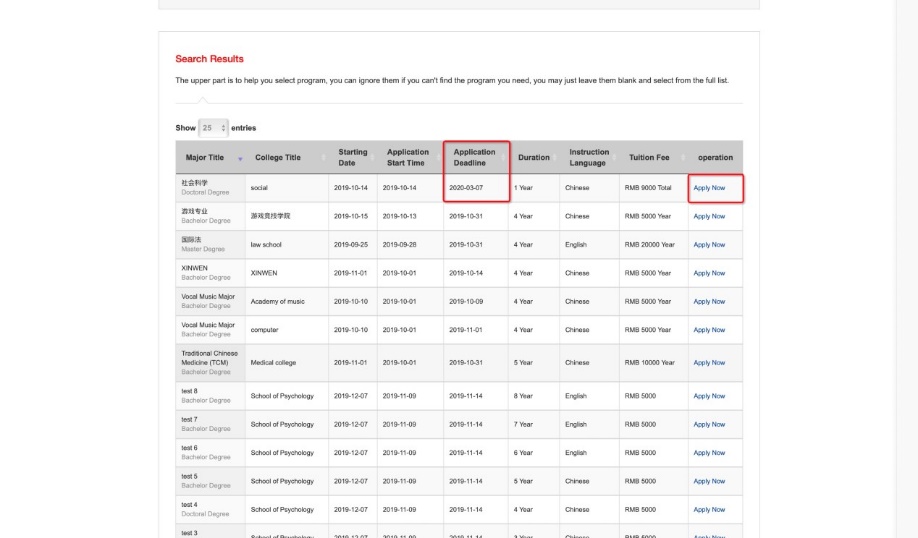The height and width of the screenshot is (538, 918).
Task: Sort table by College Title header
Action: [278, 157]
